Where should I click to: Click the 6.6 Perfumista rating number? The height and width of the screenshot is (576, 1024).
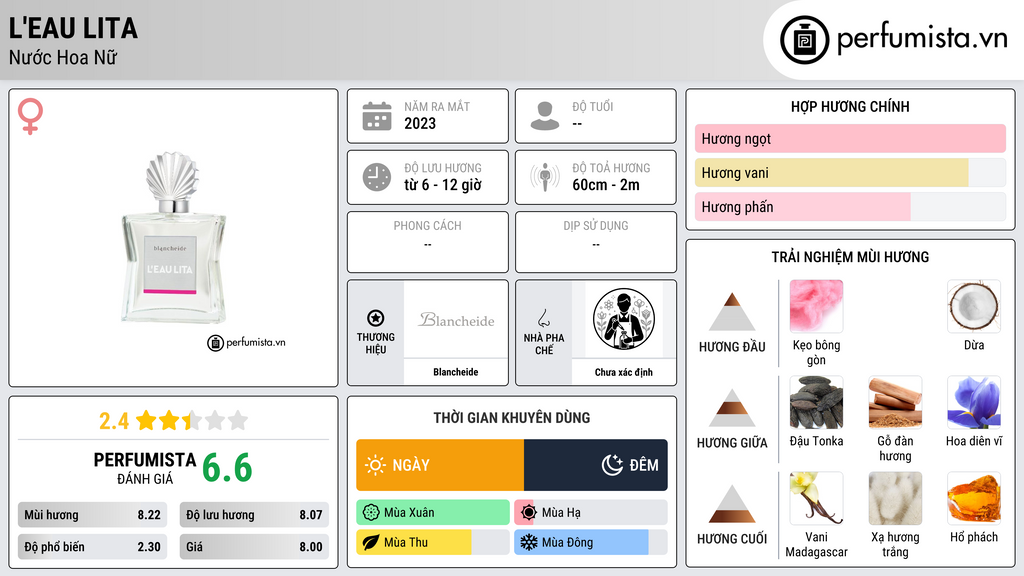227,468
